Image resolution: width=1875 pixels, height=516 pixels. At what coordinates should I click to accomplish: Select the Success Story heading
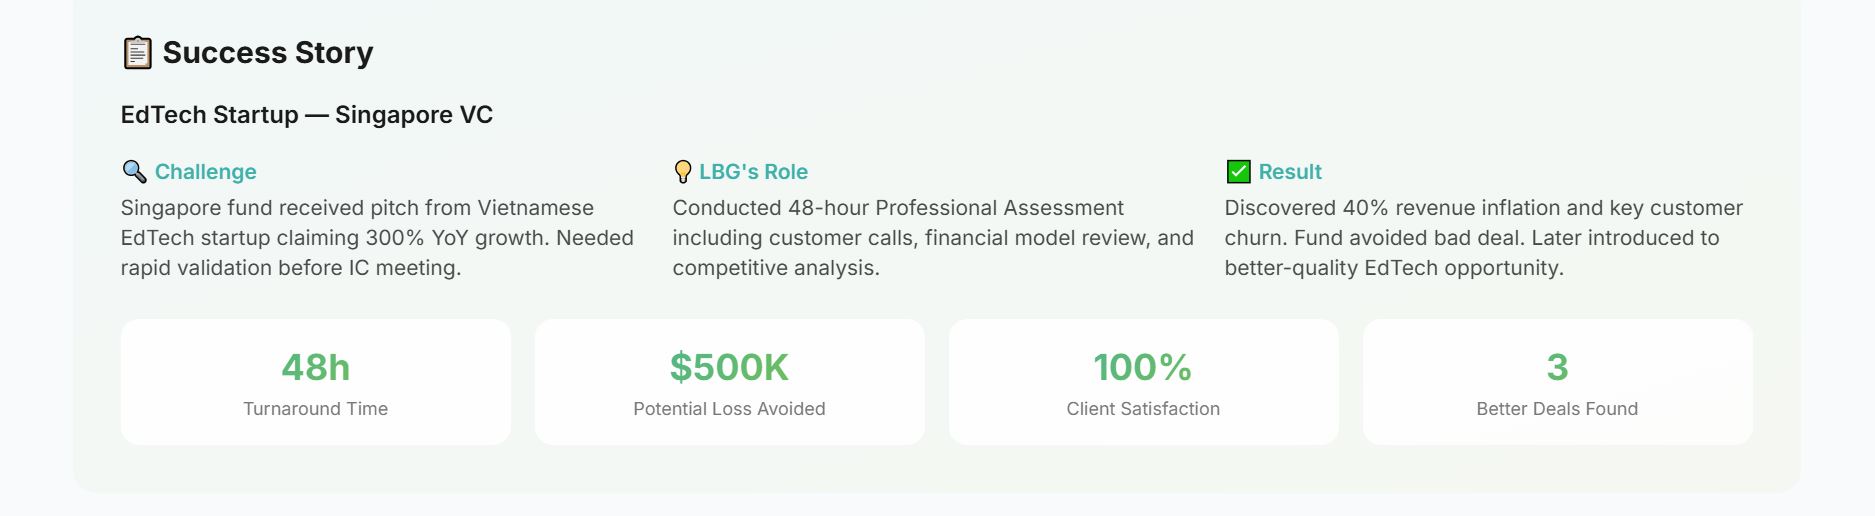point(267,53)
